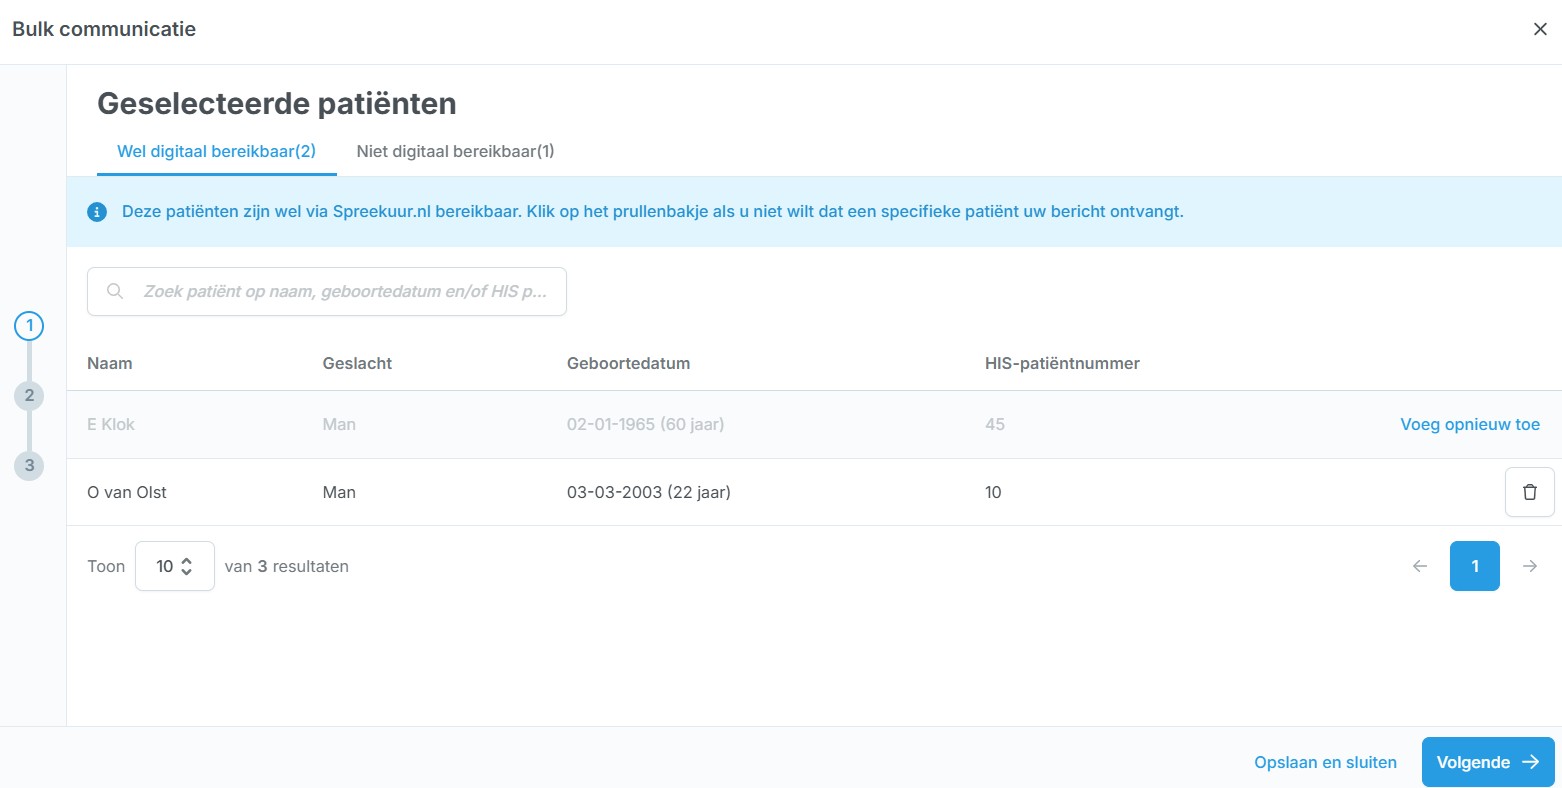Click HIS number 10 in O van Olst row
The height and width of the screenshot is (788, 1562).
pyautogui.click(x=993, y=492)
